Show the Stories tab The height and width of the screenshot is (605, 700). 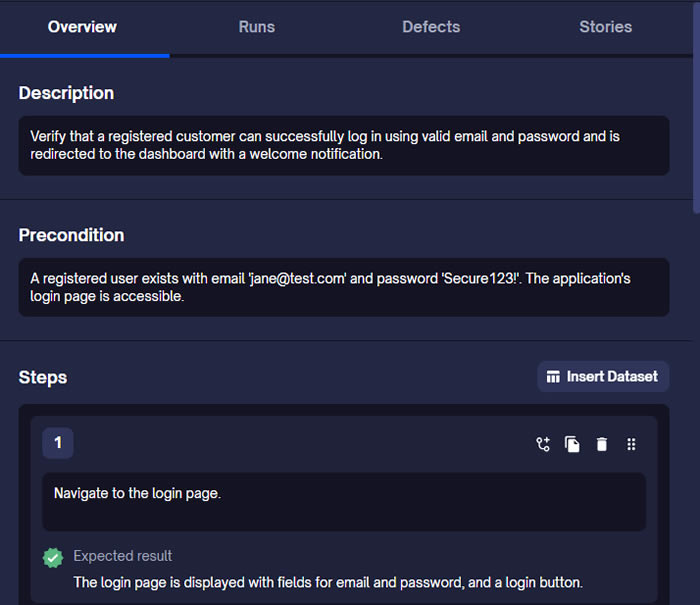(x=605, y=27)
